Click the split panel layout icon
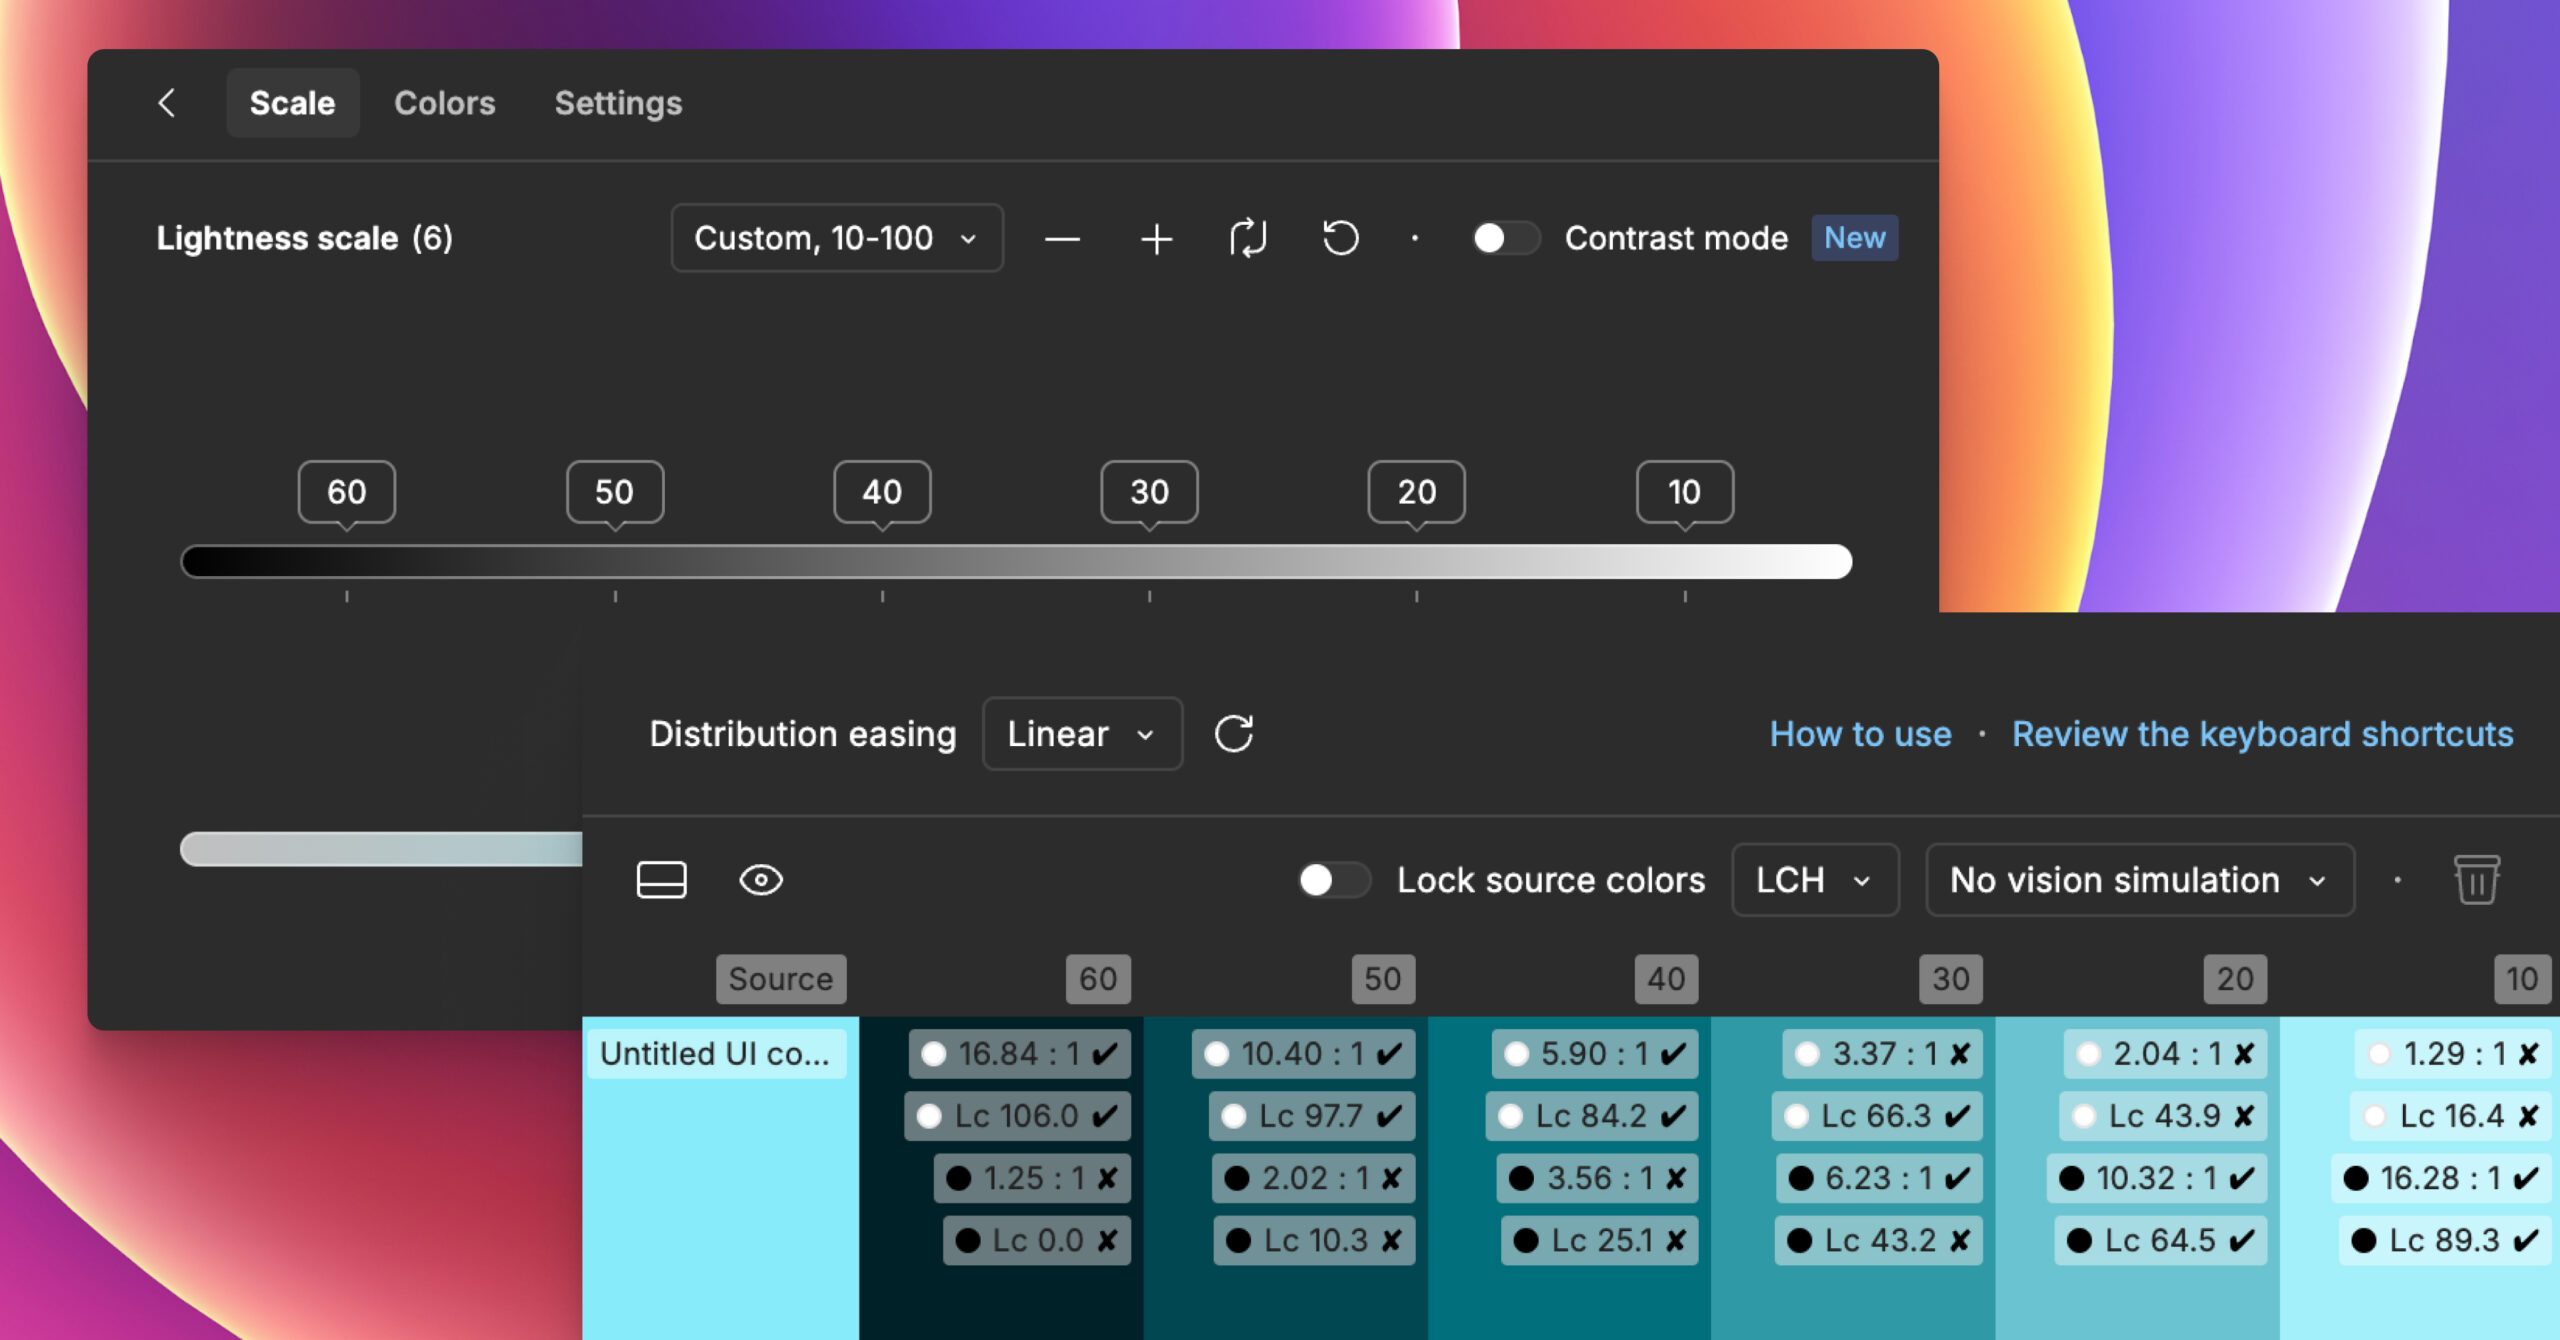This screenshot has height=1340, width=2560. 661,880
